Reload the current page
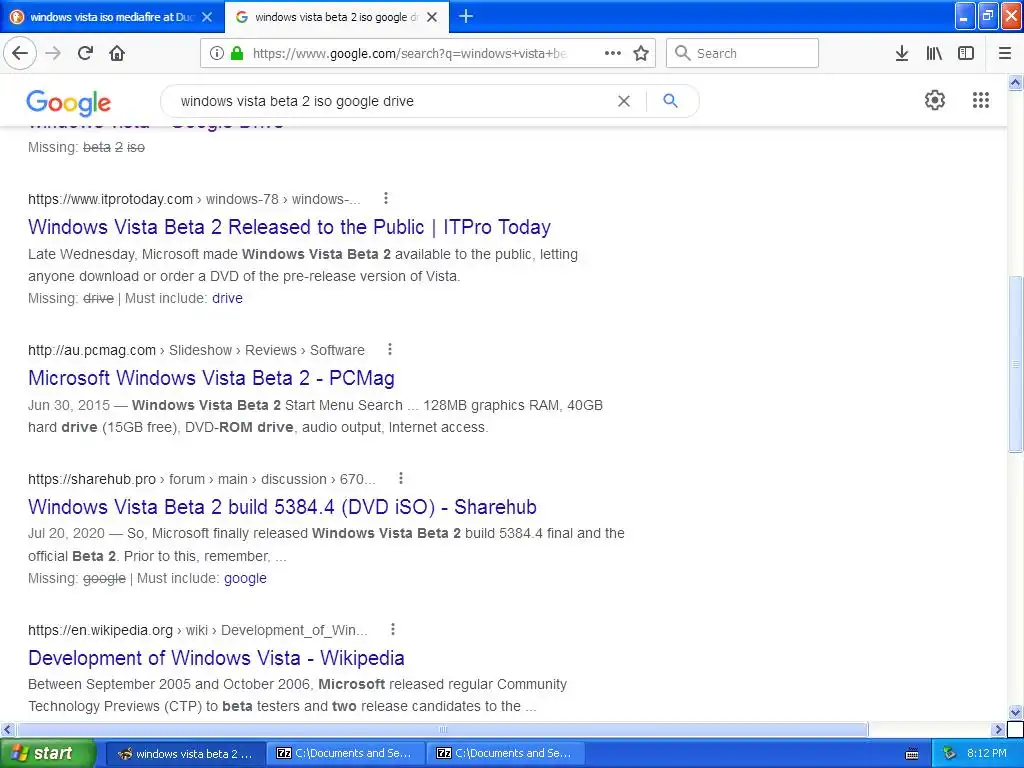The height and width of the screenshot is (768, 1024). click(86, 53)
